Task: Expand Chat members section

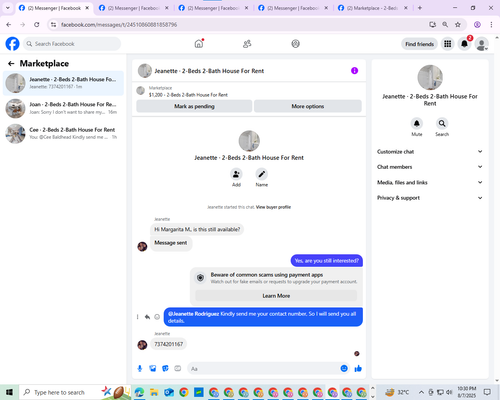Action: 430,167
